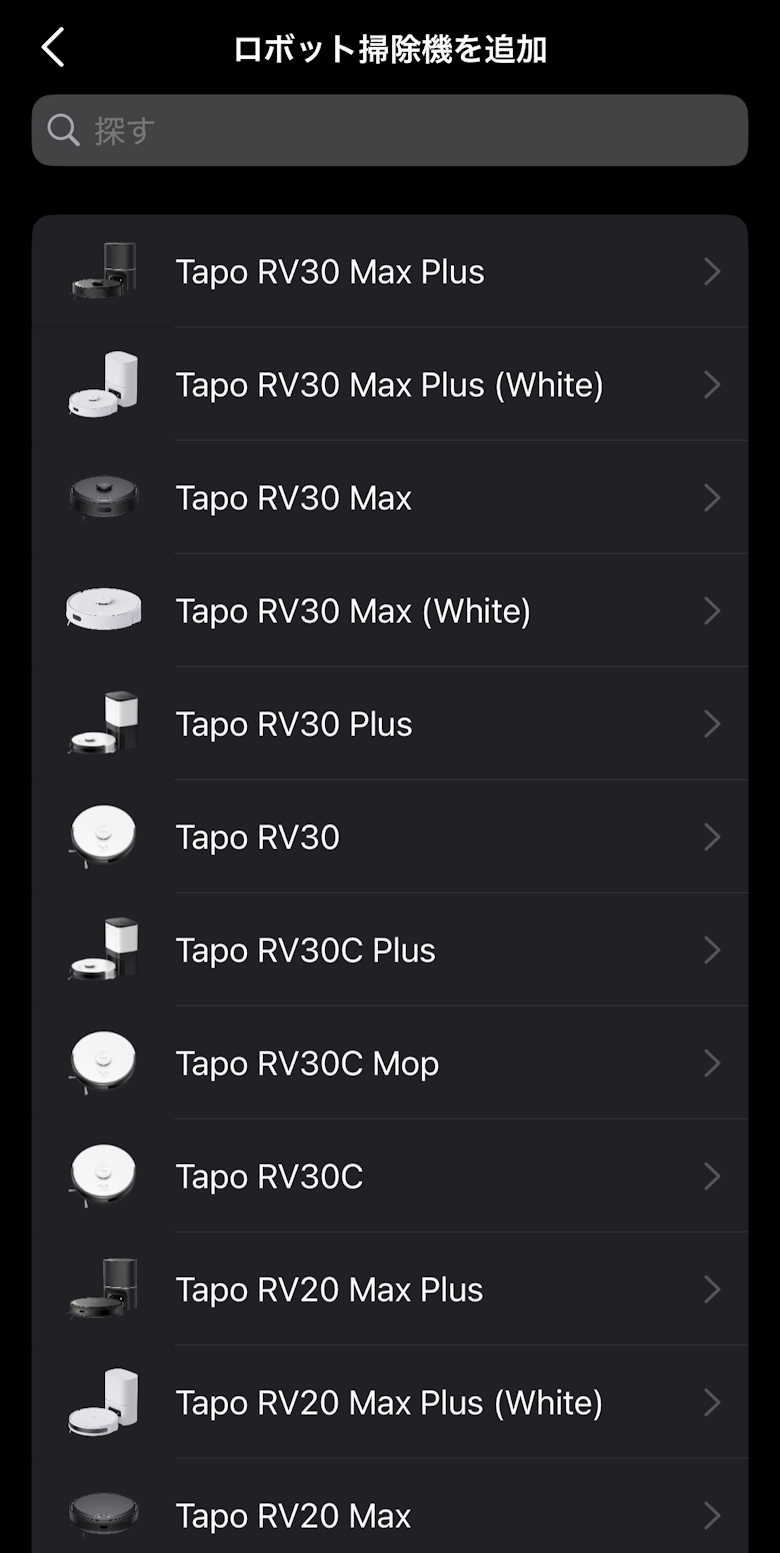Open the Tapo RV20 Max Plus (White) entry
Screen dimensions: 780x1553
(x=389, y=1403)
